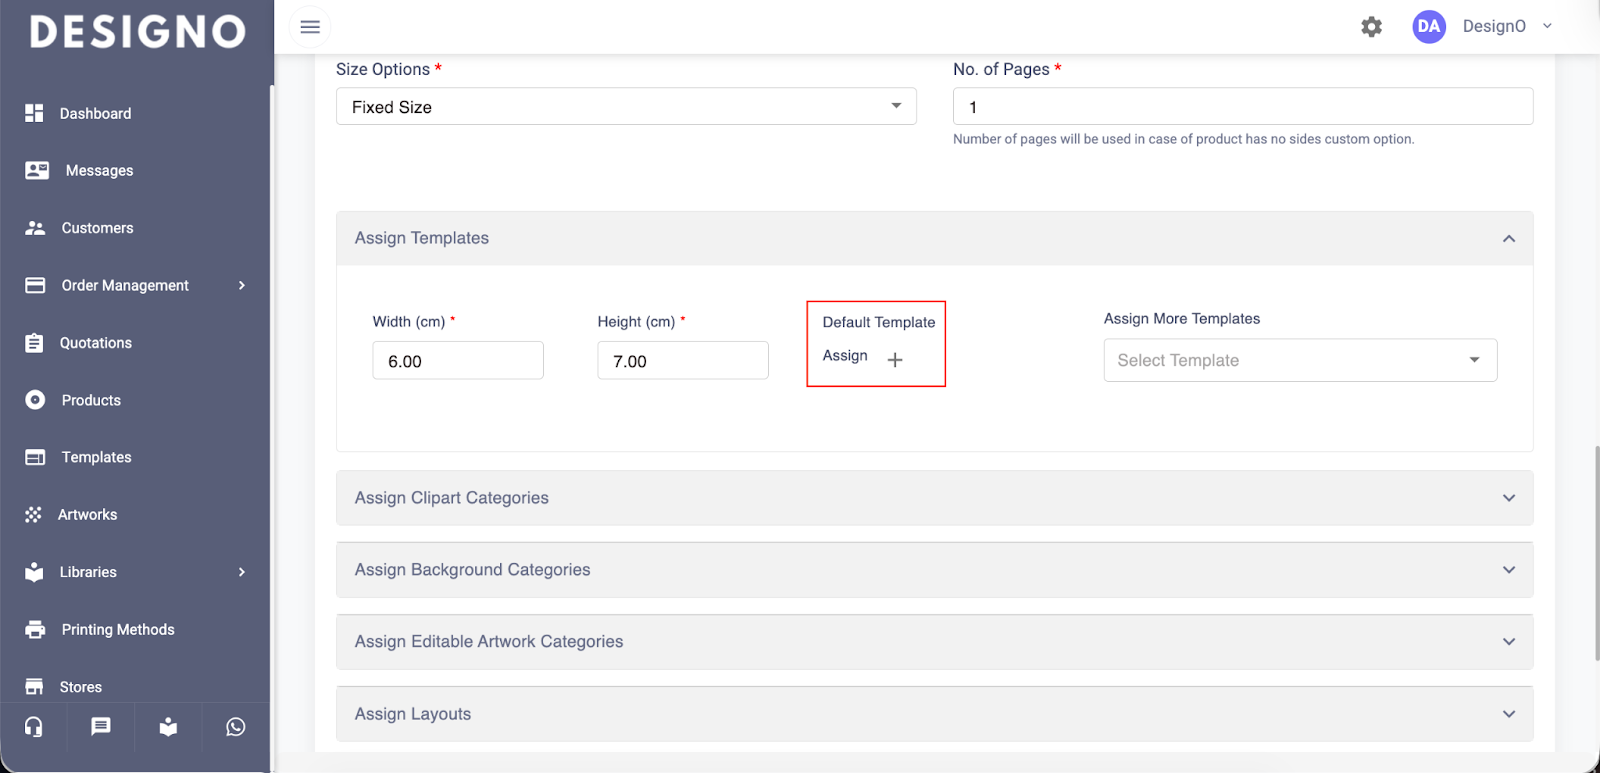This screenshot has height=773, width=1600.
Task: Expand the Assign Clipart Categories section
Action: (934, 498)
